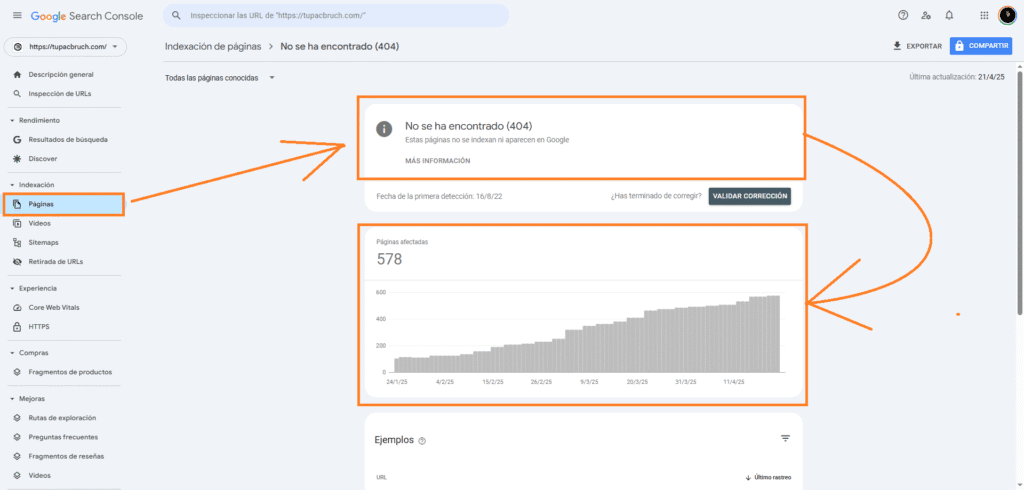Viewport: 1024px width, 490px height.
Task: Click the search magnifier icon
Action: coord(176,15)
